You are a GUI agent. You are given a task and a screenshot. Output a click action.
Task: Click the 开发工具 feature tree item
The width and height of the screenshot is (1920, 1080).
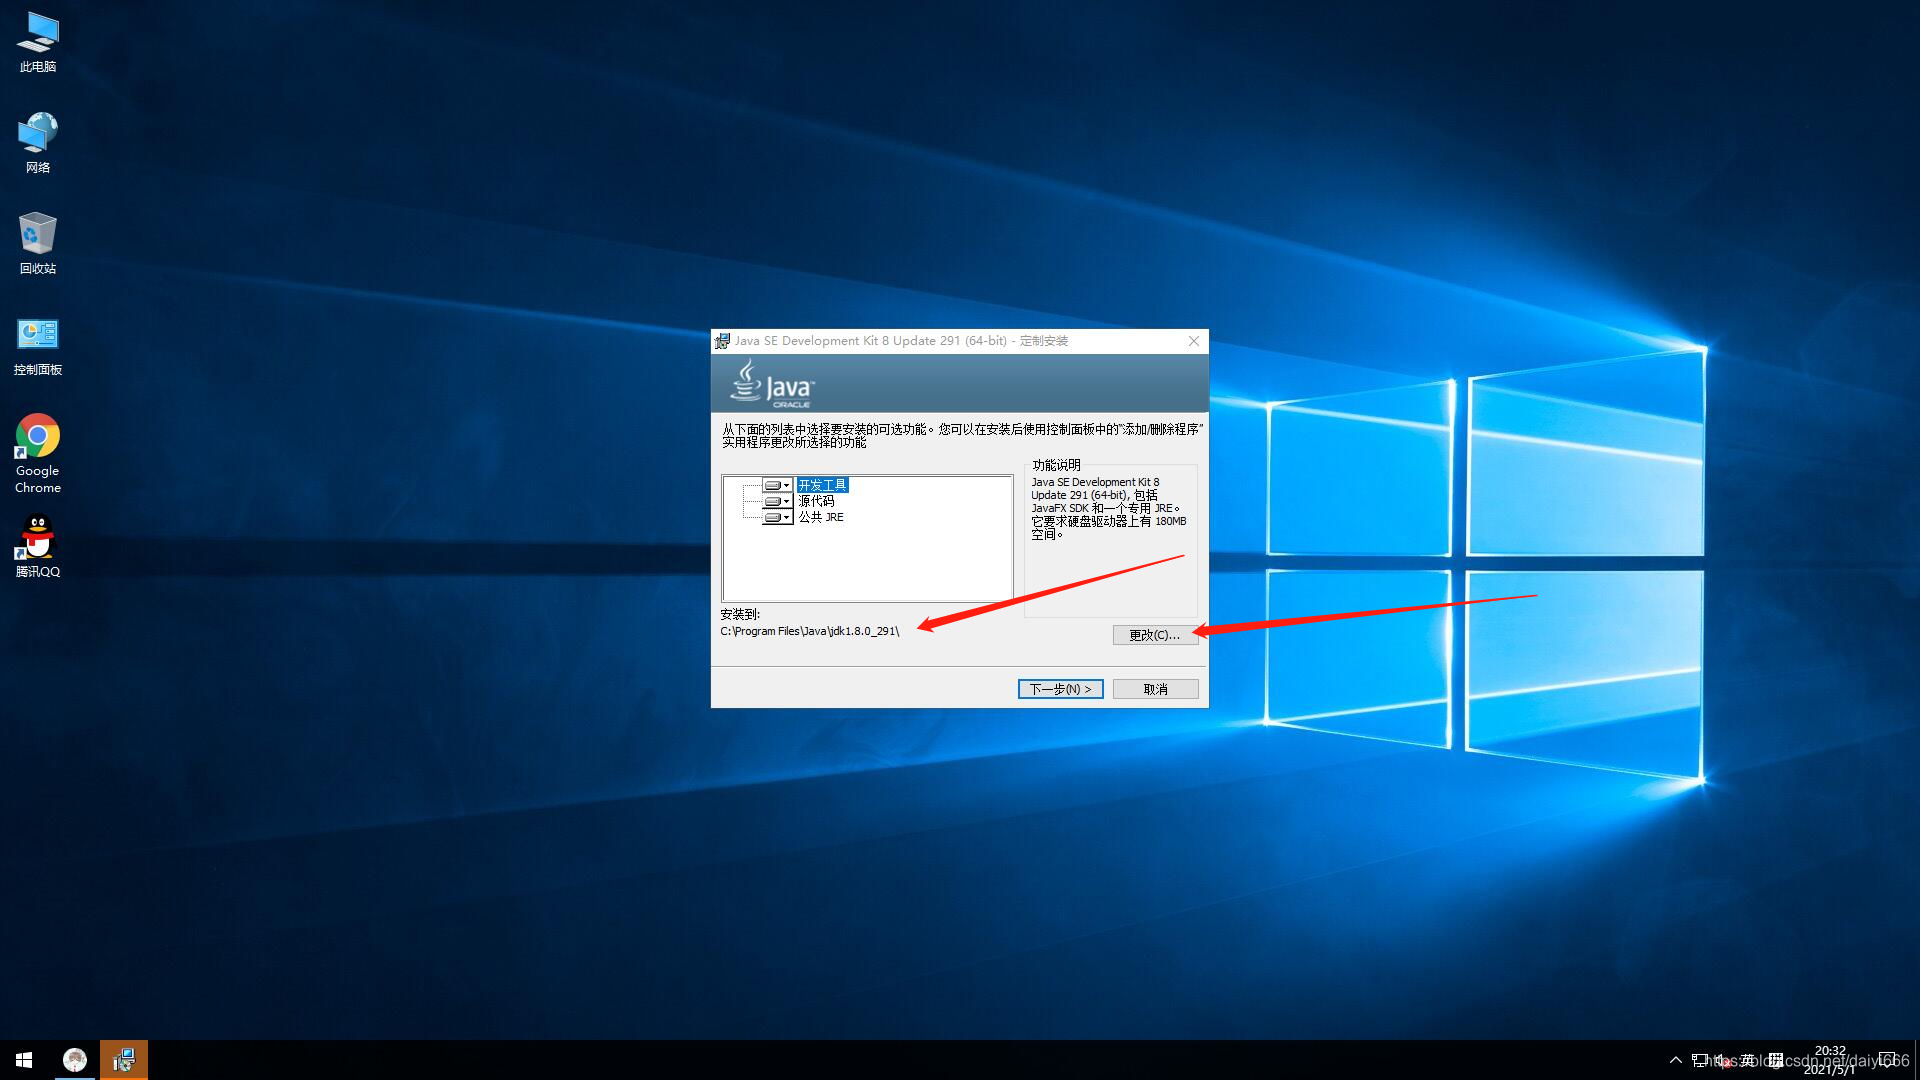(822, 484)
